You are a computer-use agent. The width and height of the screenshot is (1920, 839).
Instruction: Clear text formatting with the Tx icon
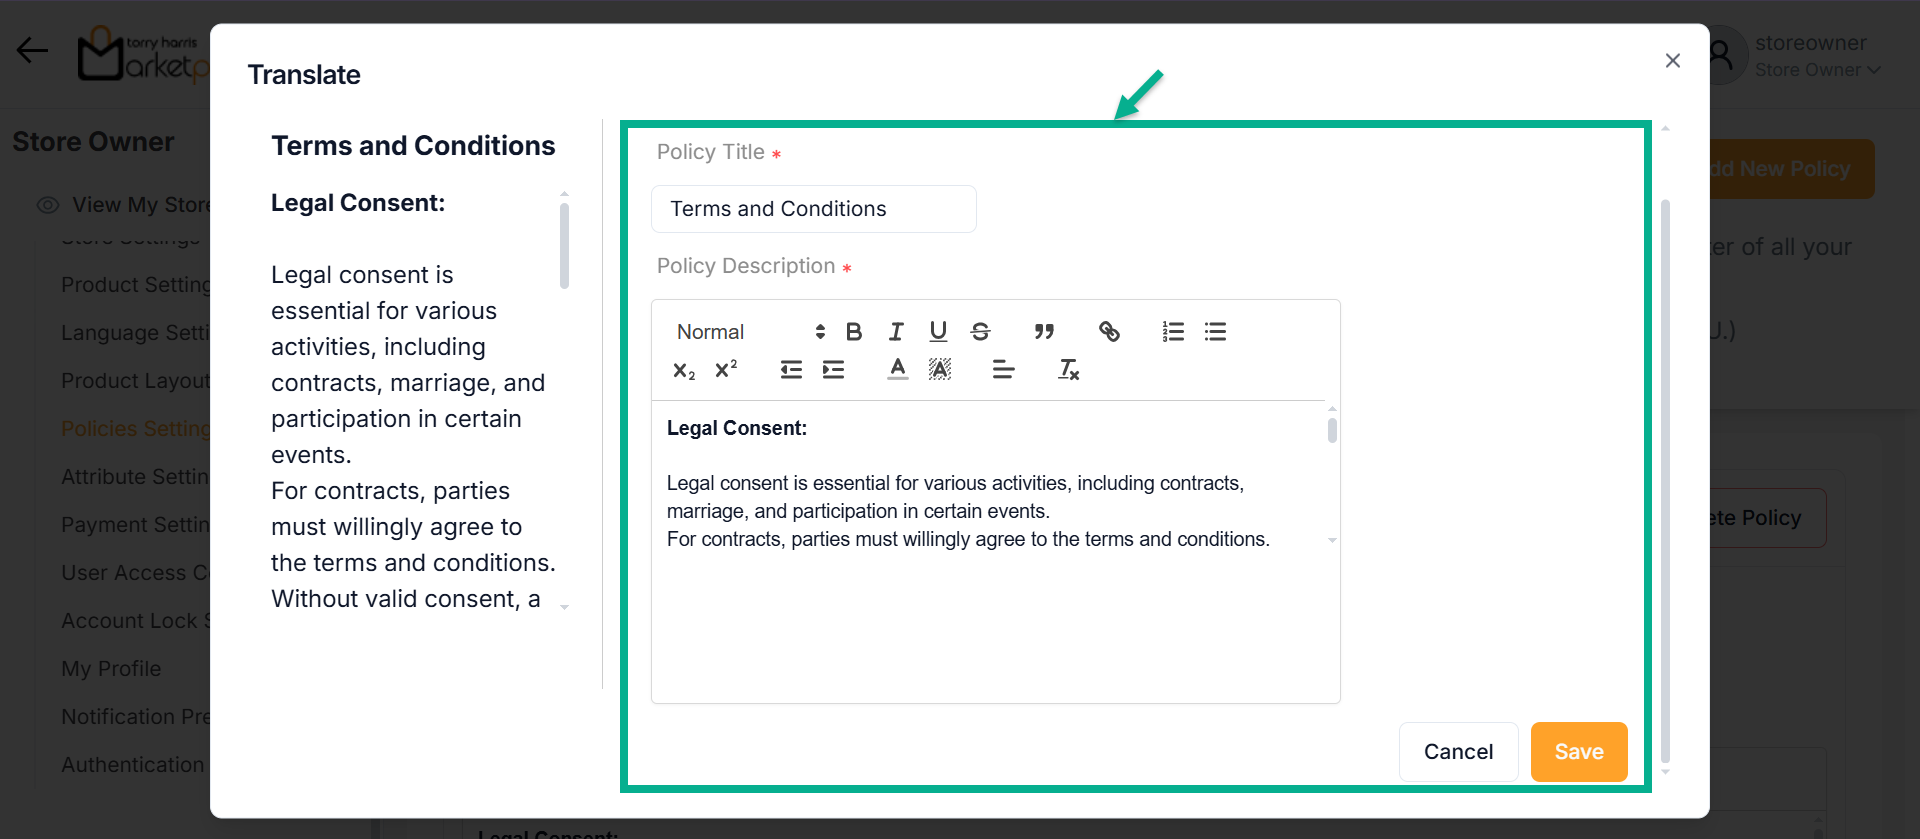[x=1068, y=370]
